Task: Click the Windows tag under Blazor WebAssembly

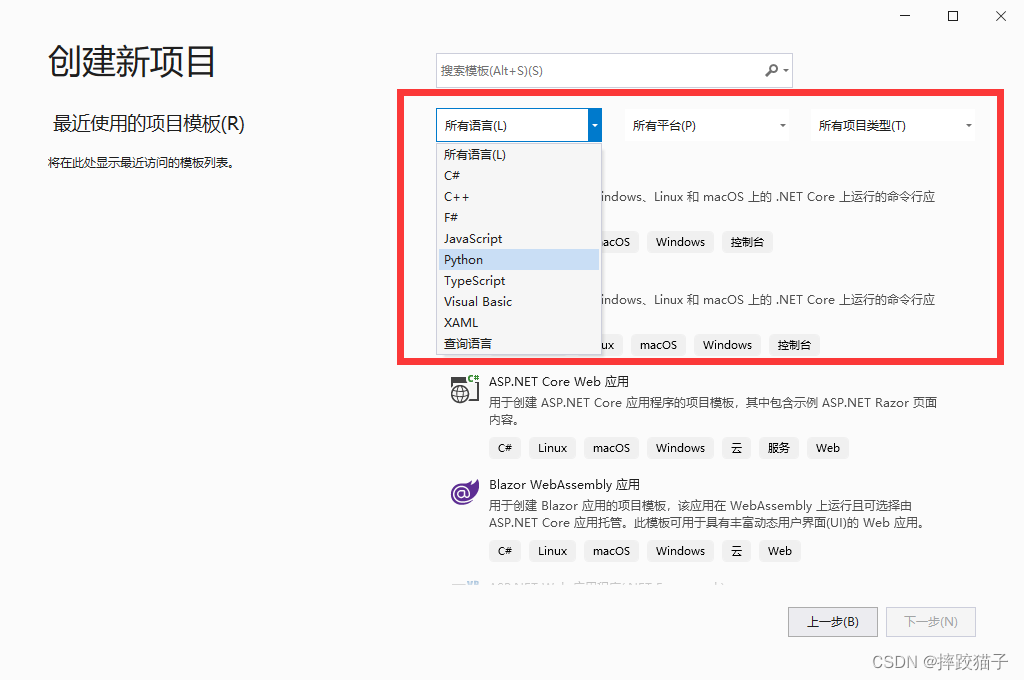Action: point(680,551)
